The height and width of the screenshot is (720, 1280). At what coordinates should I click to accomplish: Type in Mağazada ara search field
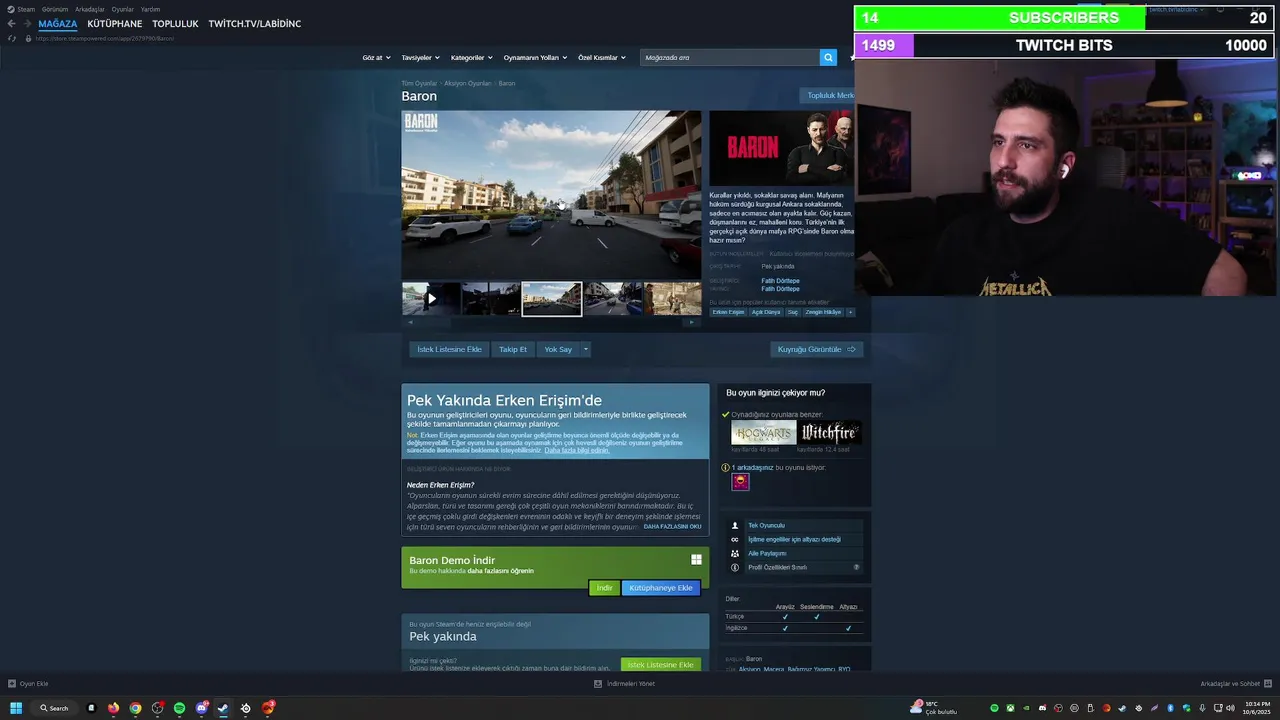click(x=730, y=57)
